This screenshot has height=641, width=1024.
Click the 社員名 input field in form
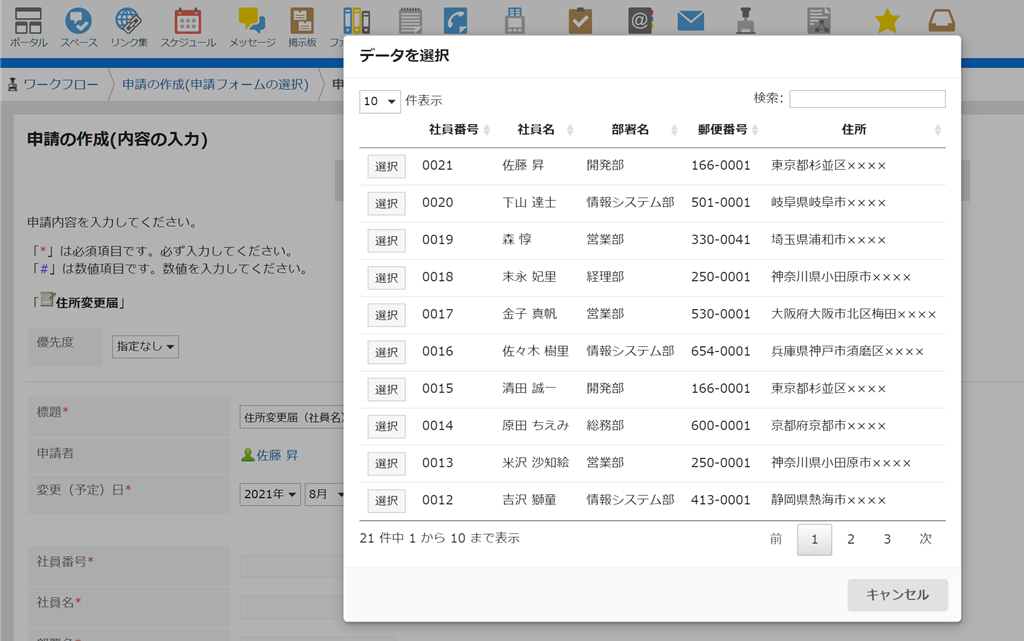point(291,607)
